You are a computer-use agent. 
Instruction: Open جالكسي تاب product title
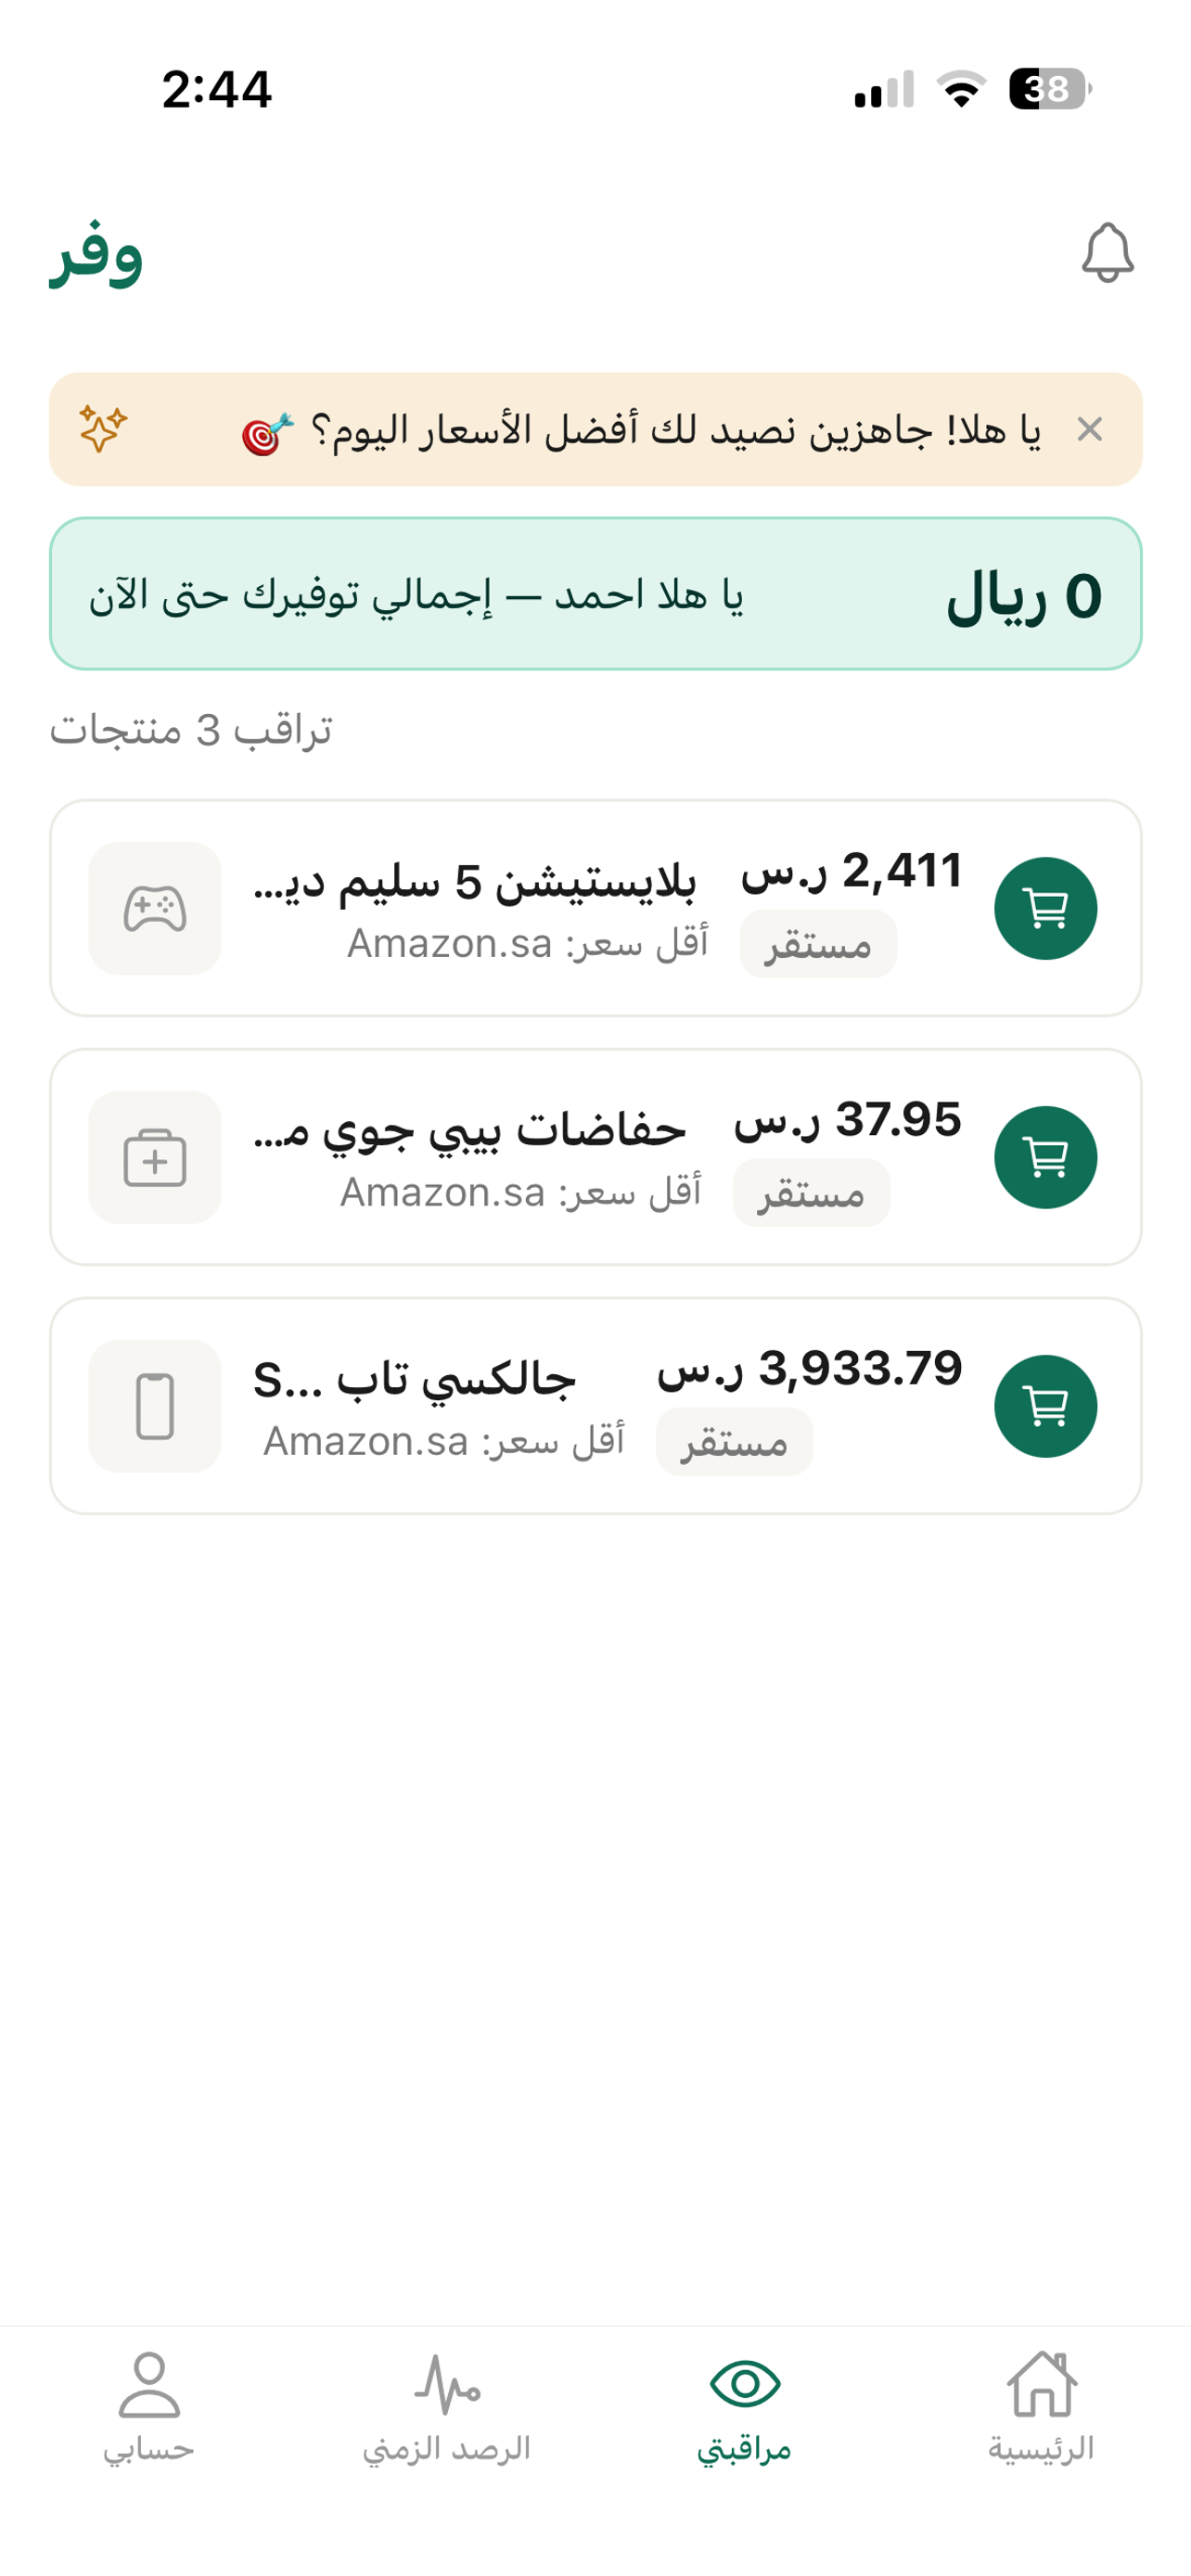414,1380
